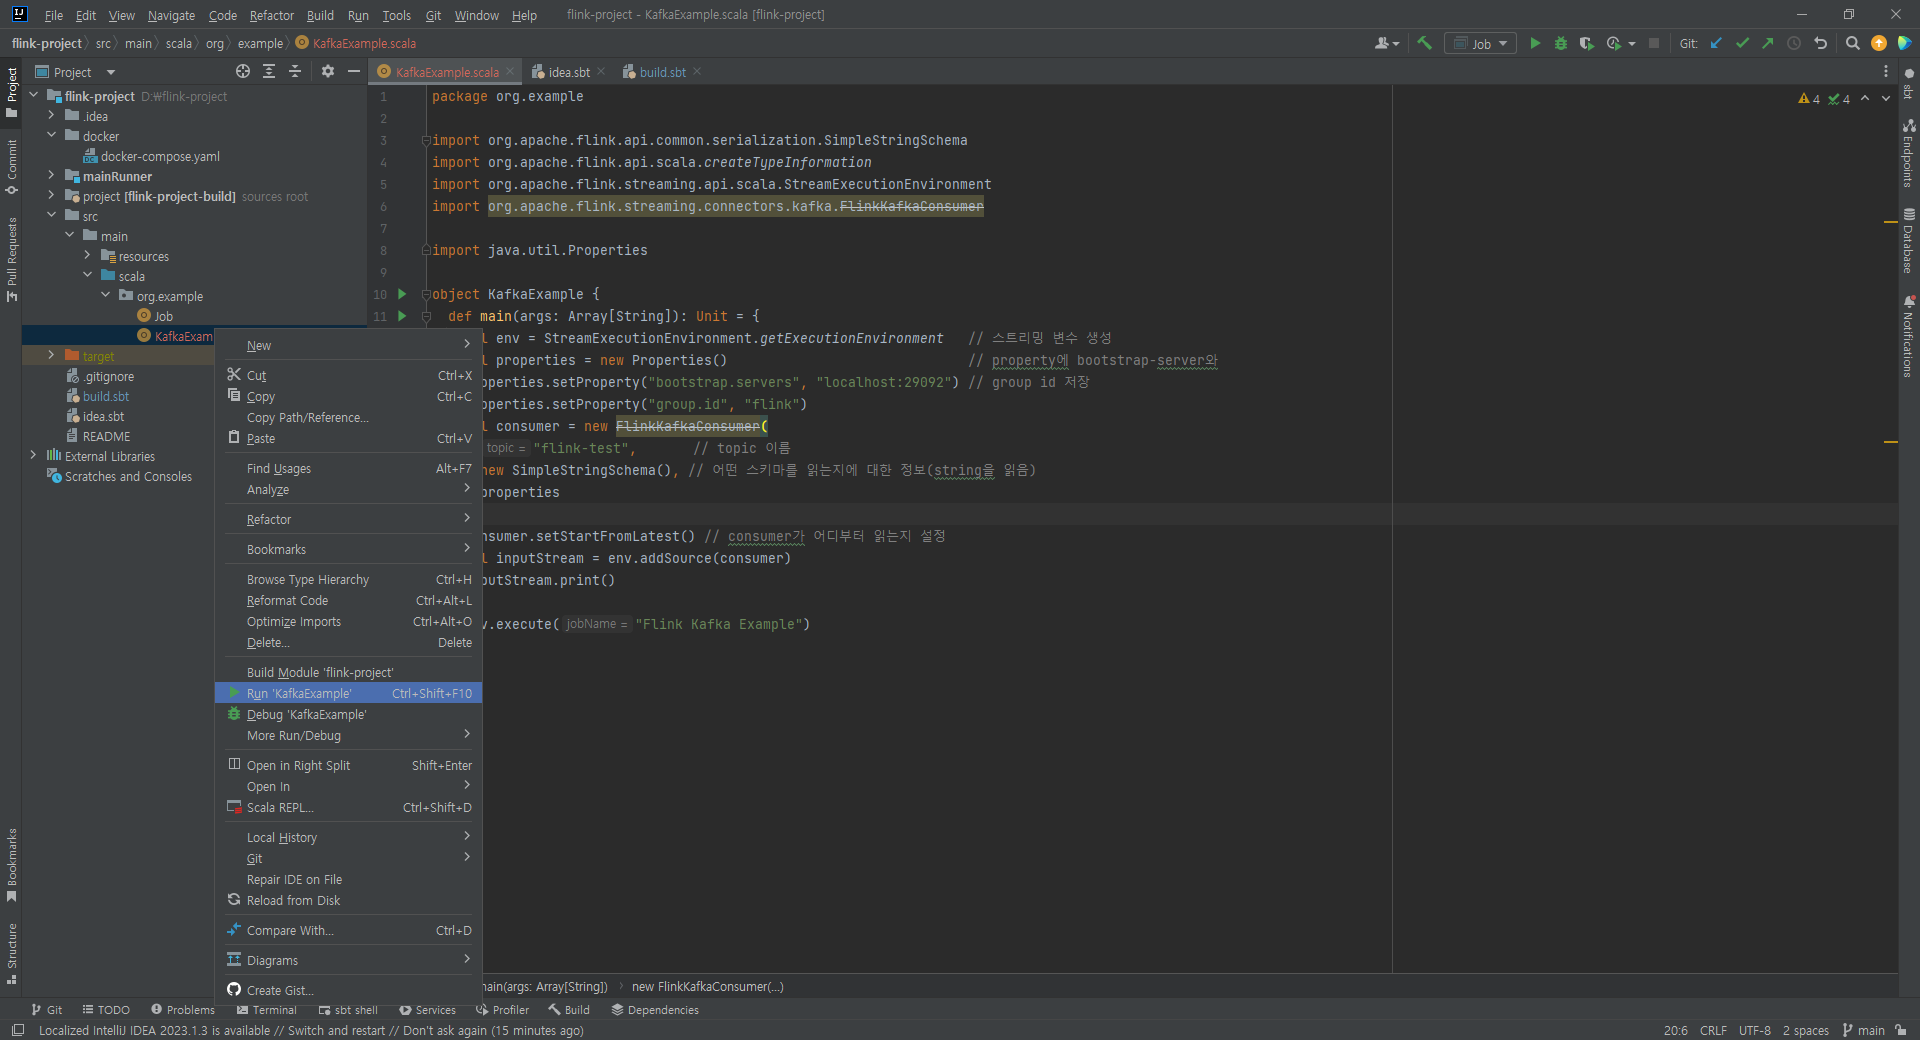Click Scala REPL context menu entry
Image resolution: width=1920 pixels, height=1040 pixels.
coord(348,807)
